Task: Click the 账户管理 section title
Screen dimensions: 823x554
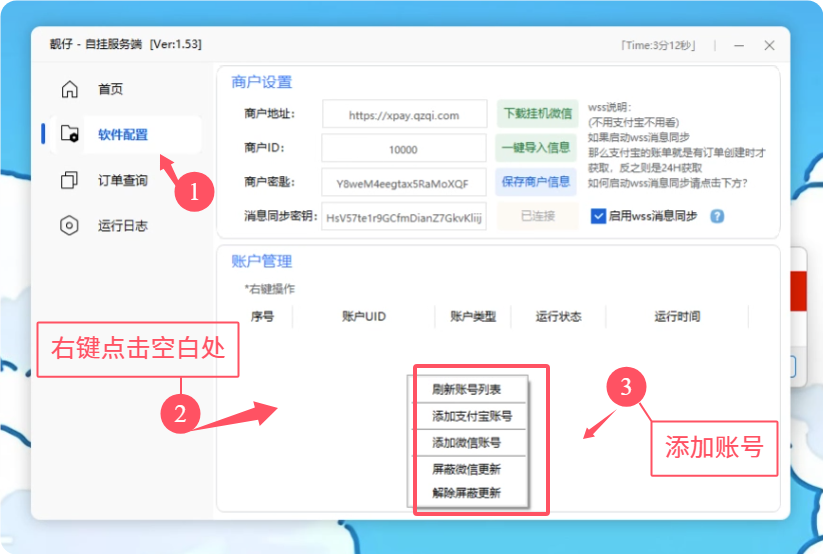Action: pyautogui.click(x=261, y=261)
